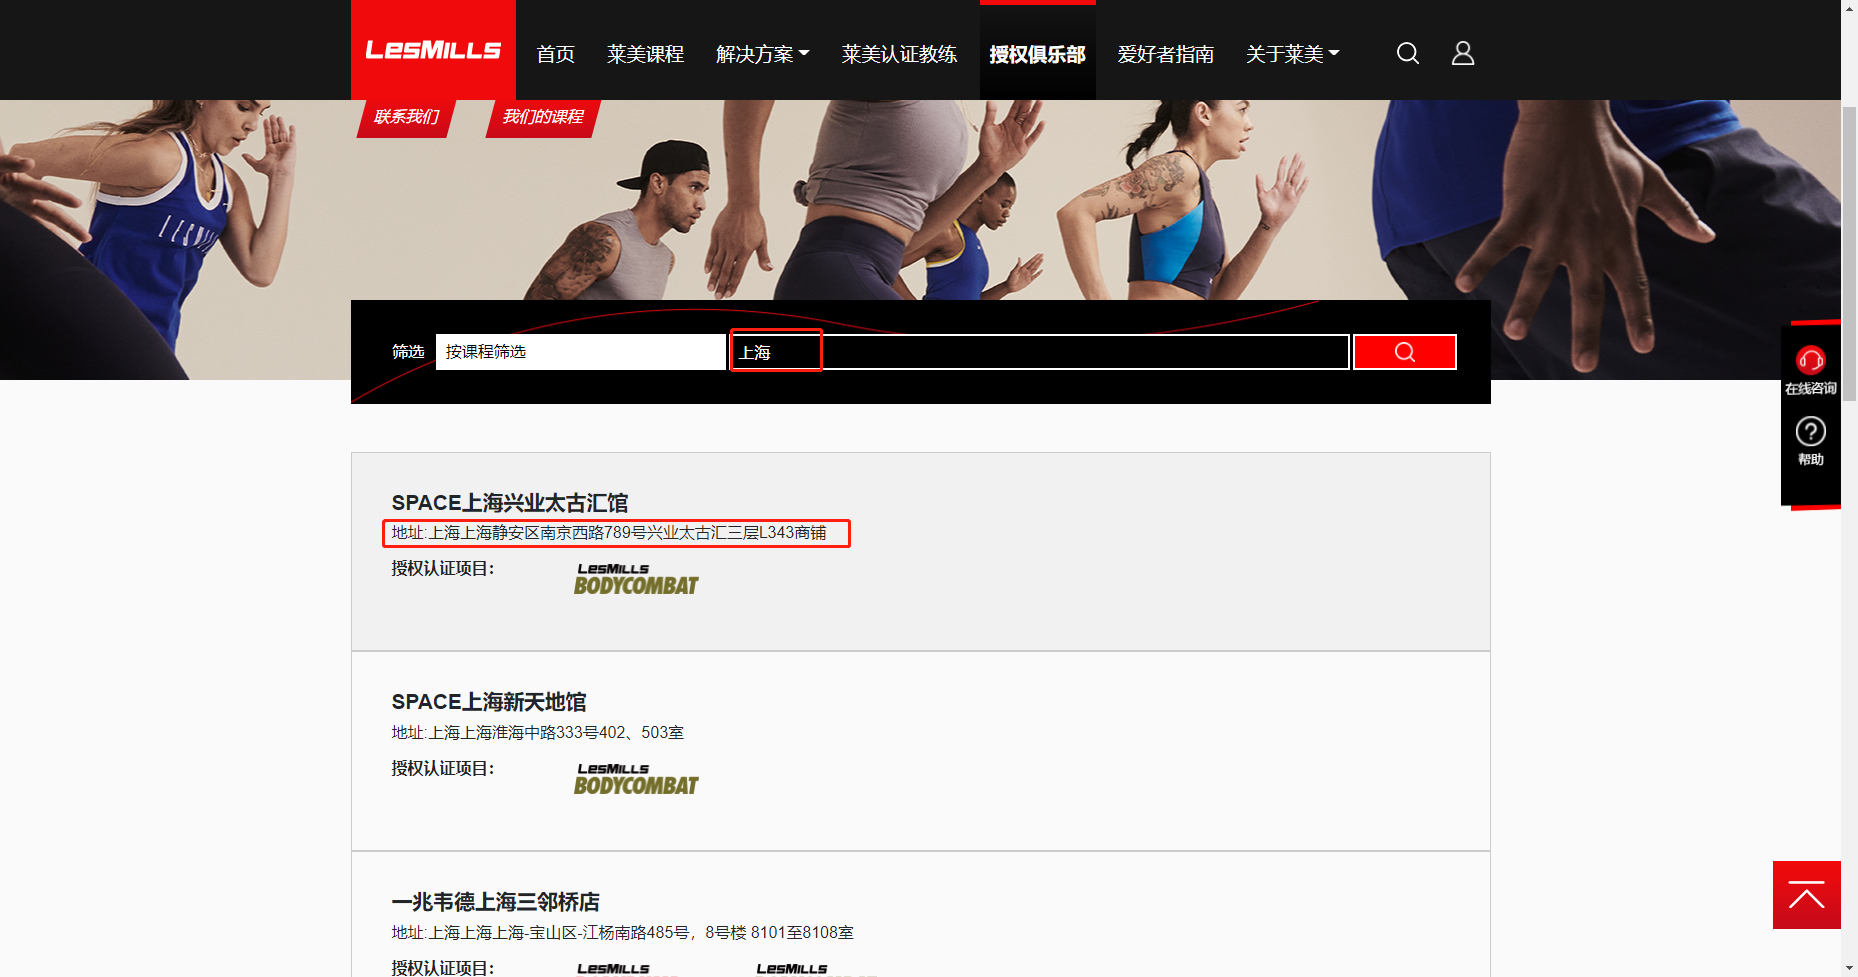
Task: Select the 授权俱乐部 navigation tab
Action: 1038,54
